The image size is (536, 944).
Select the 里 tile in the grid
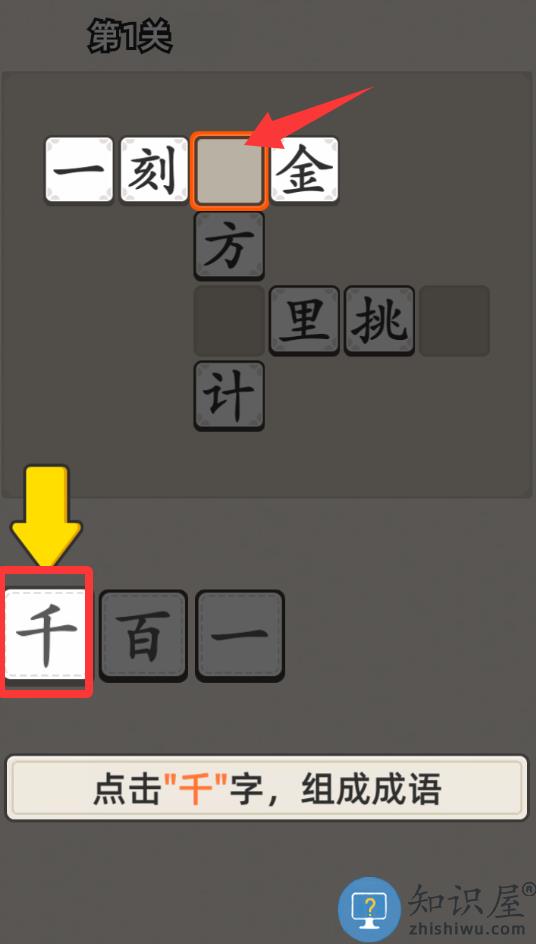304,320
